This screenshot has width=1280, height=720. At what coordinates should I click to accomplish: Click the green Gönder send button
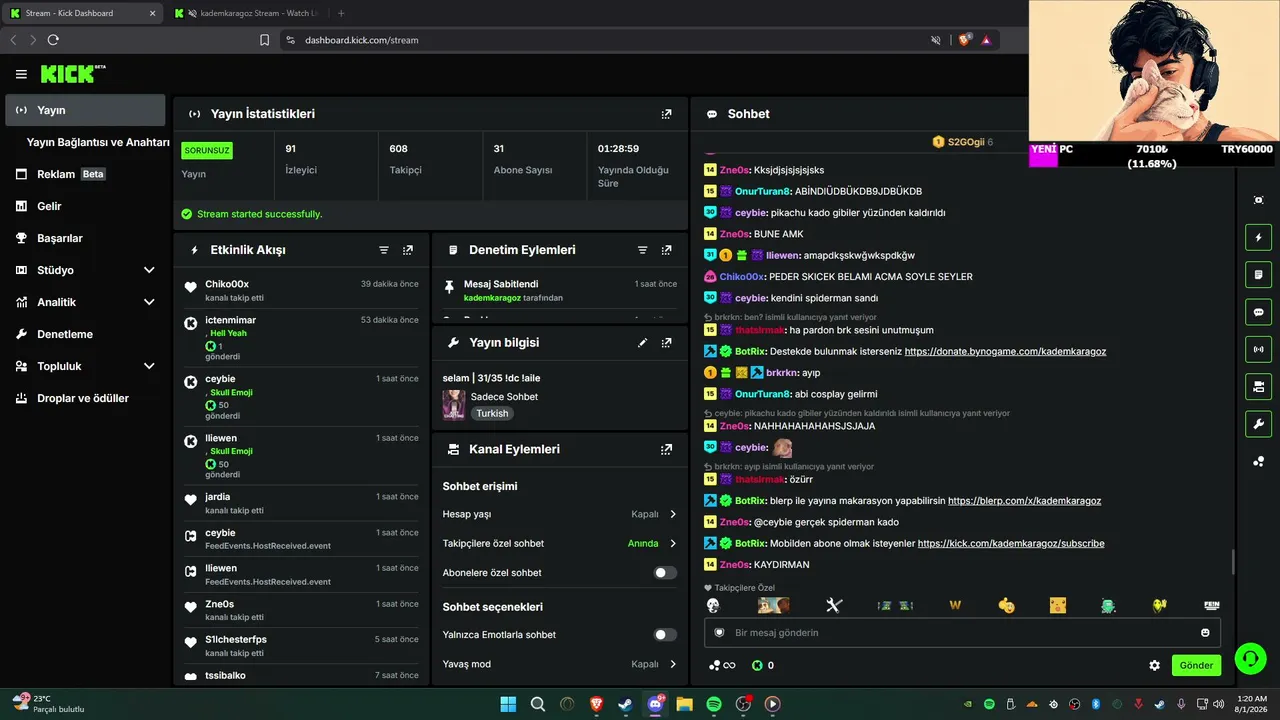point(1196,665)
